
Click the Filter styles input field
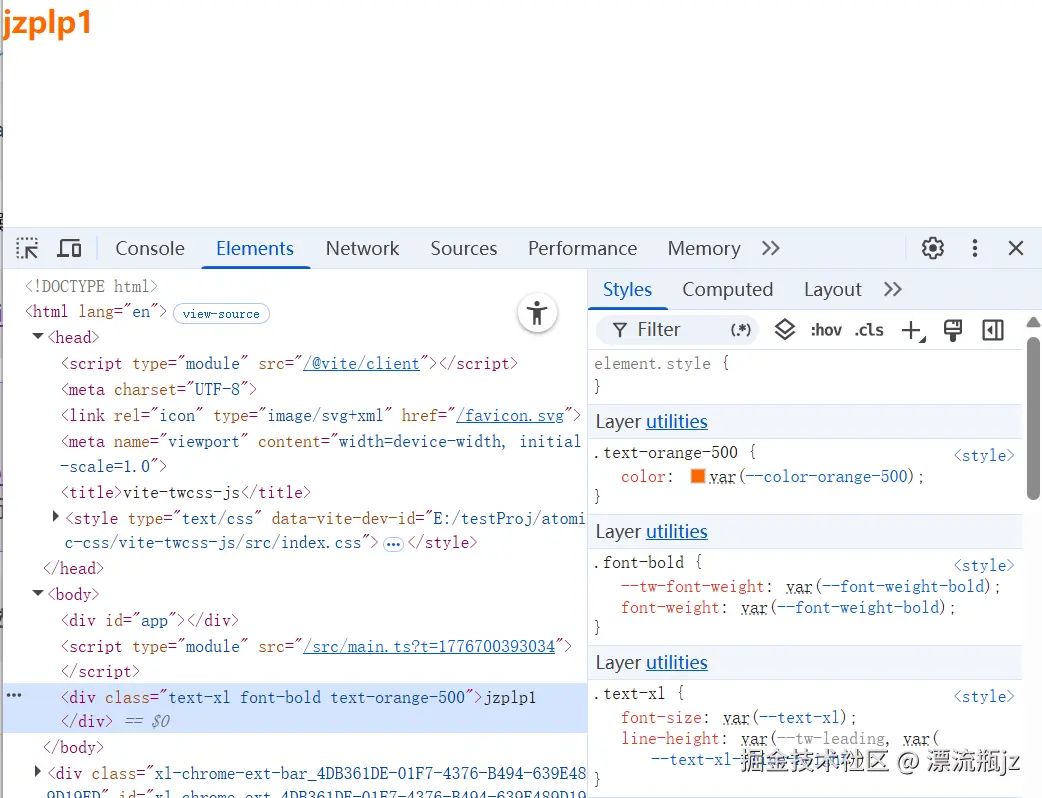coord(677,330)
